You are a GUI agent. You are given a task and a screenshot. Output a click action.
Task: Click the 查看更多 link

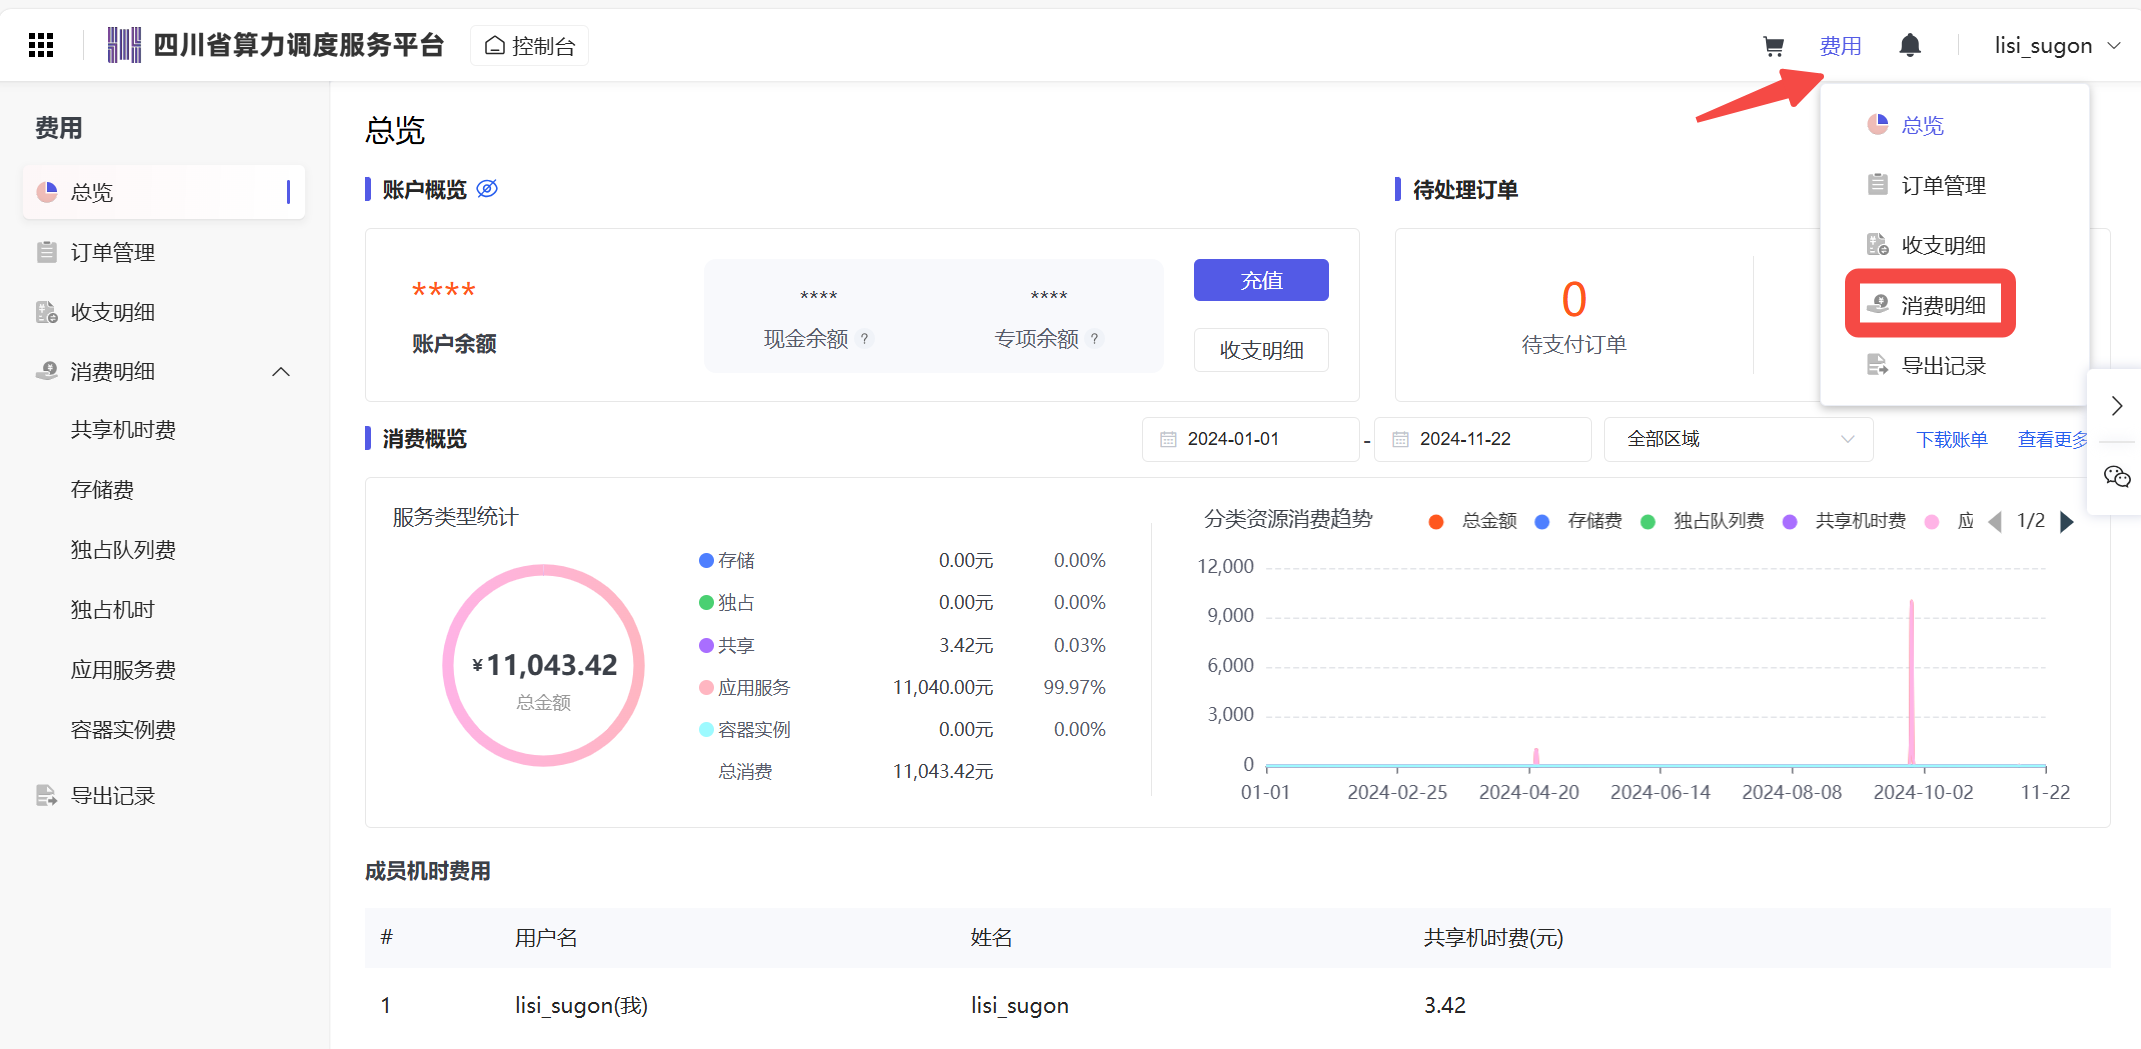coord(2053,439)
